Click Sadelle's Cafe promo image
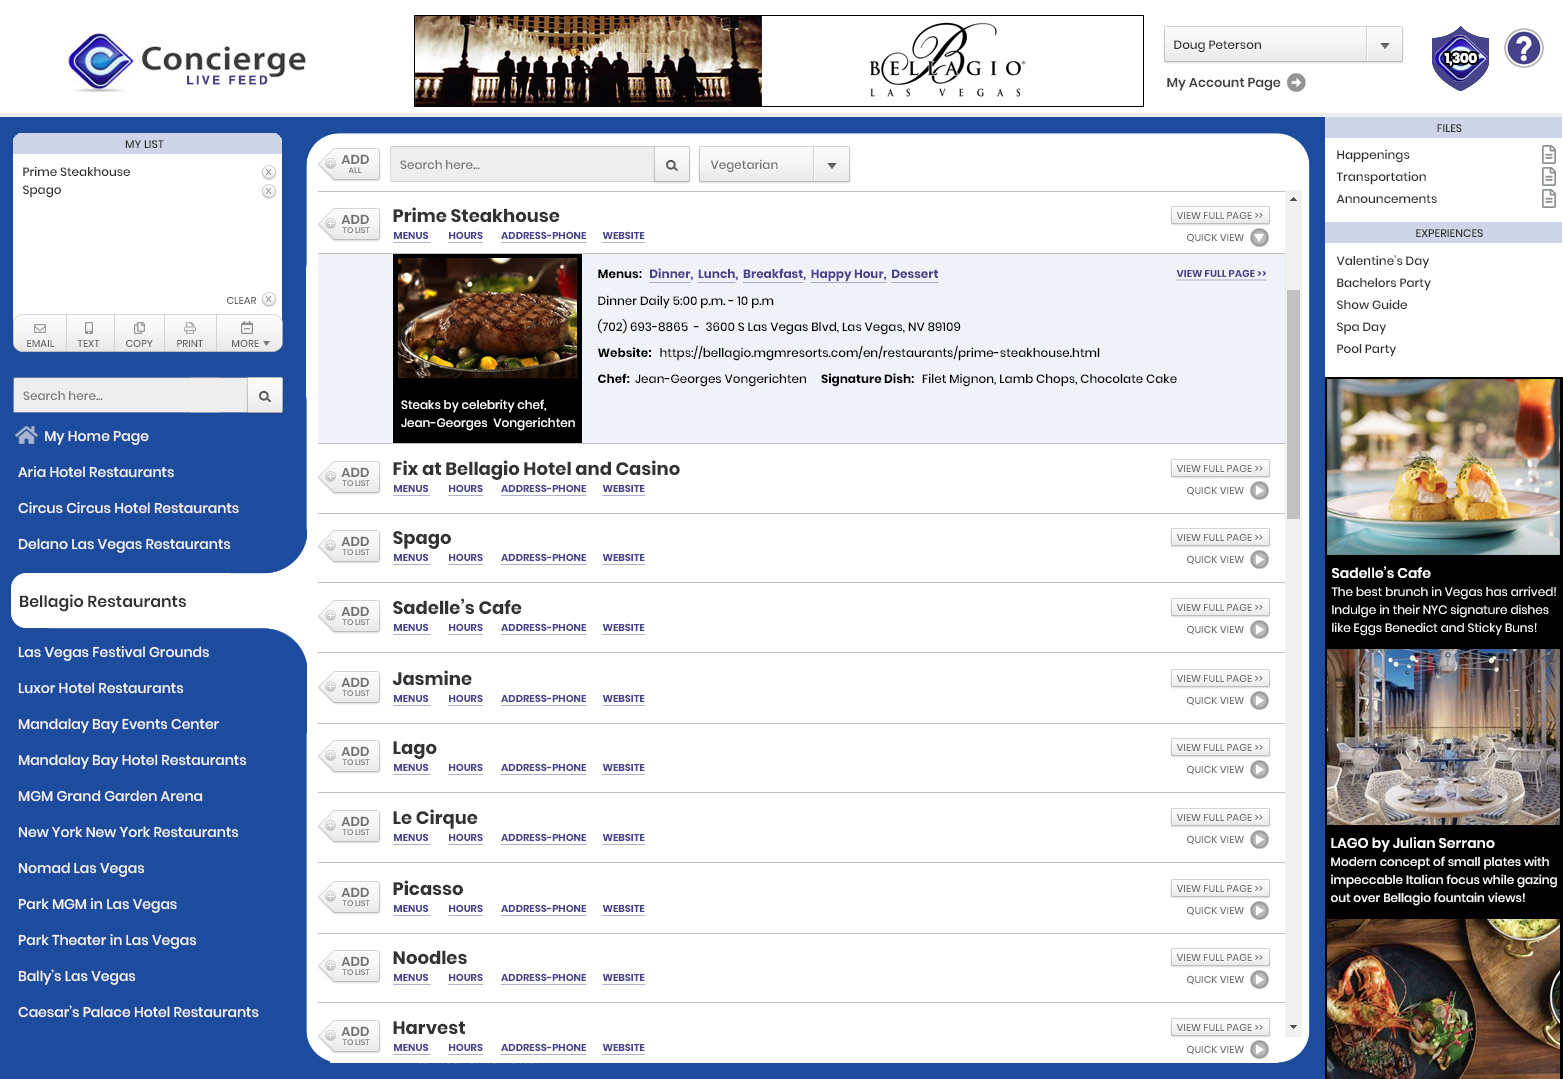Screen dimensions: 1563x1079 1443,467
